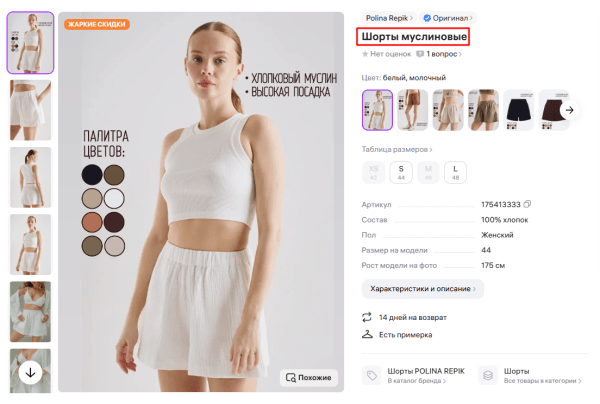Show next color variants with arrow
Screen dimensions: 600x404
[568, 110]
